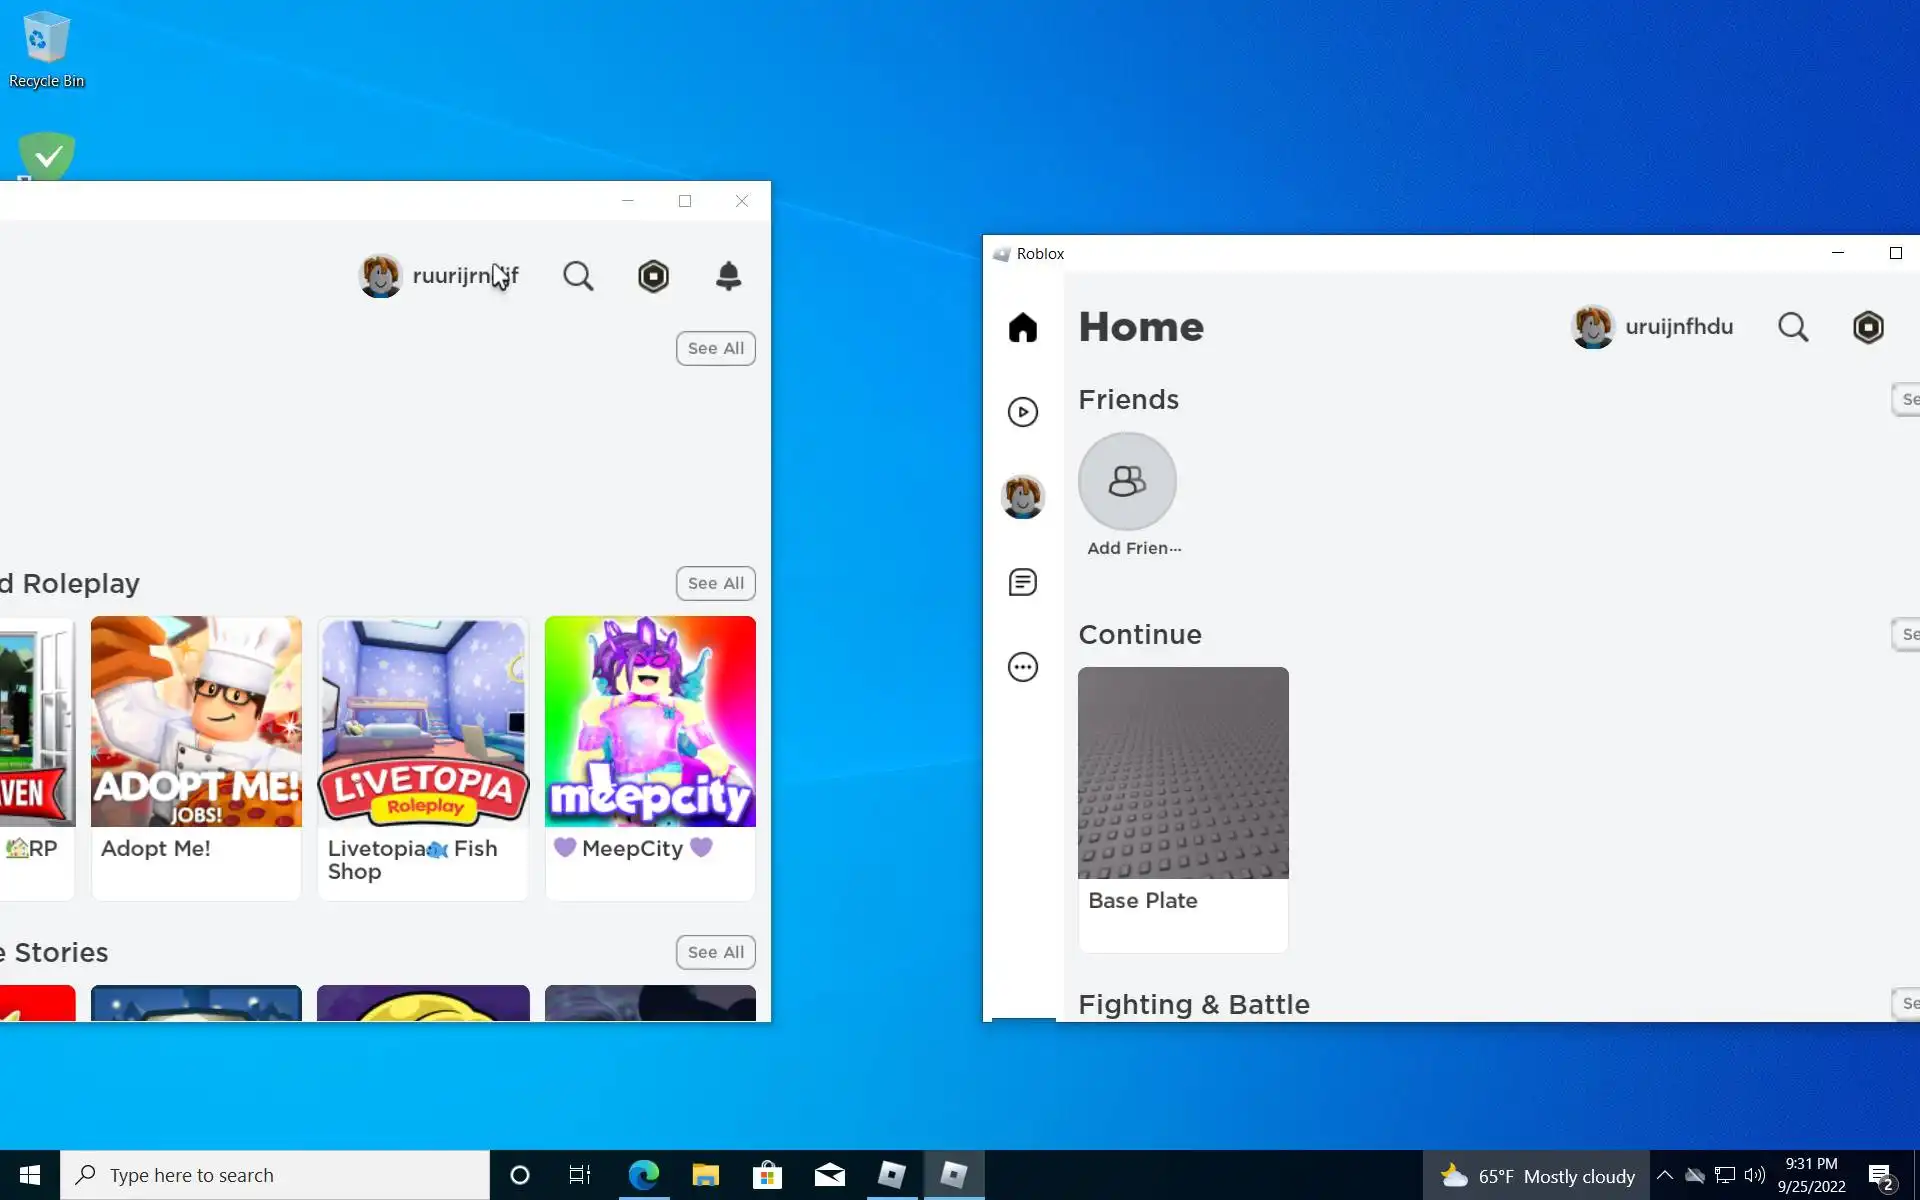Click search magnifier in left Roblox window

coord(578,276)
